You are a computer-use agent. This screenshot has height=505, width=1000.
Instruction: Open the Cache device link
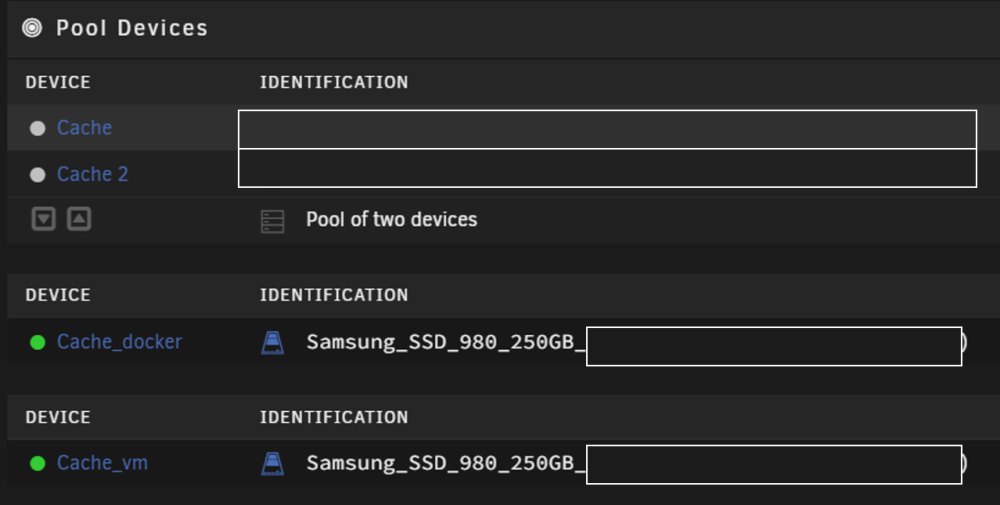coord(84,128)
